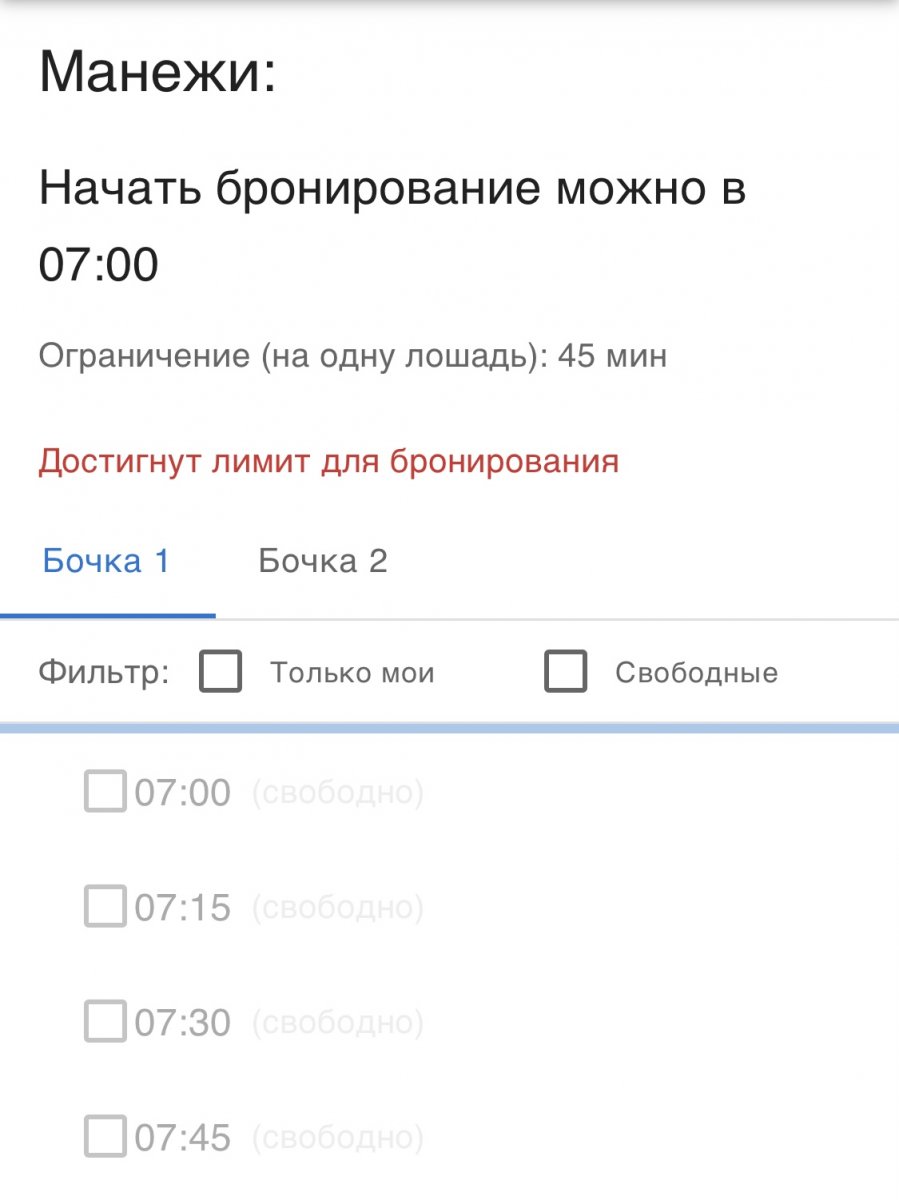
Task: Toggle the 07:45 time slot checkbox
Action: coord(105,1136)
